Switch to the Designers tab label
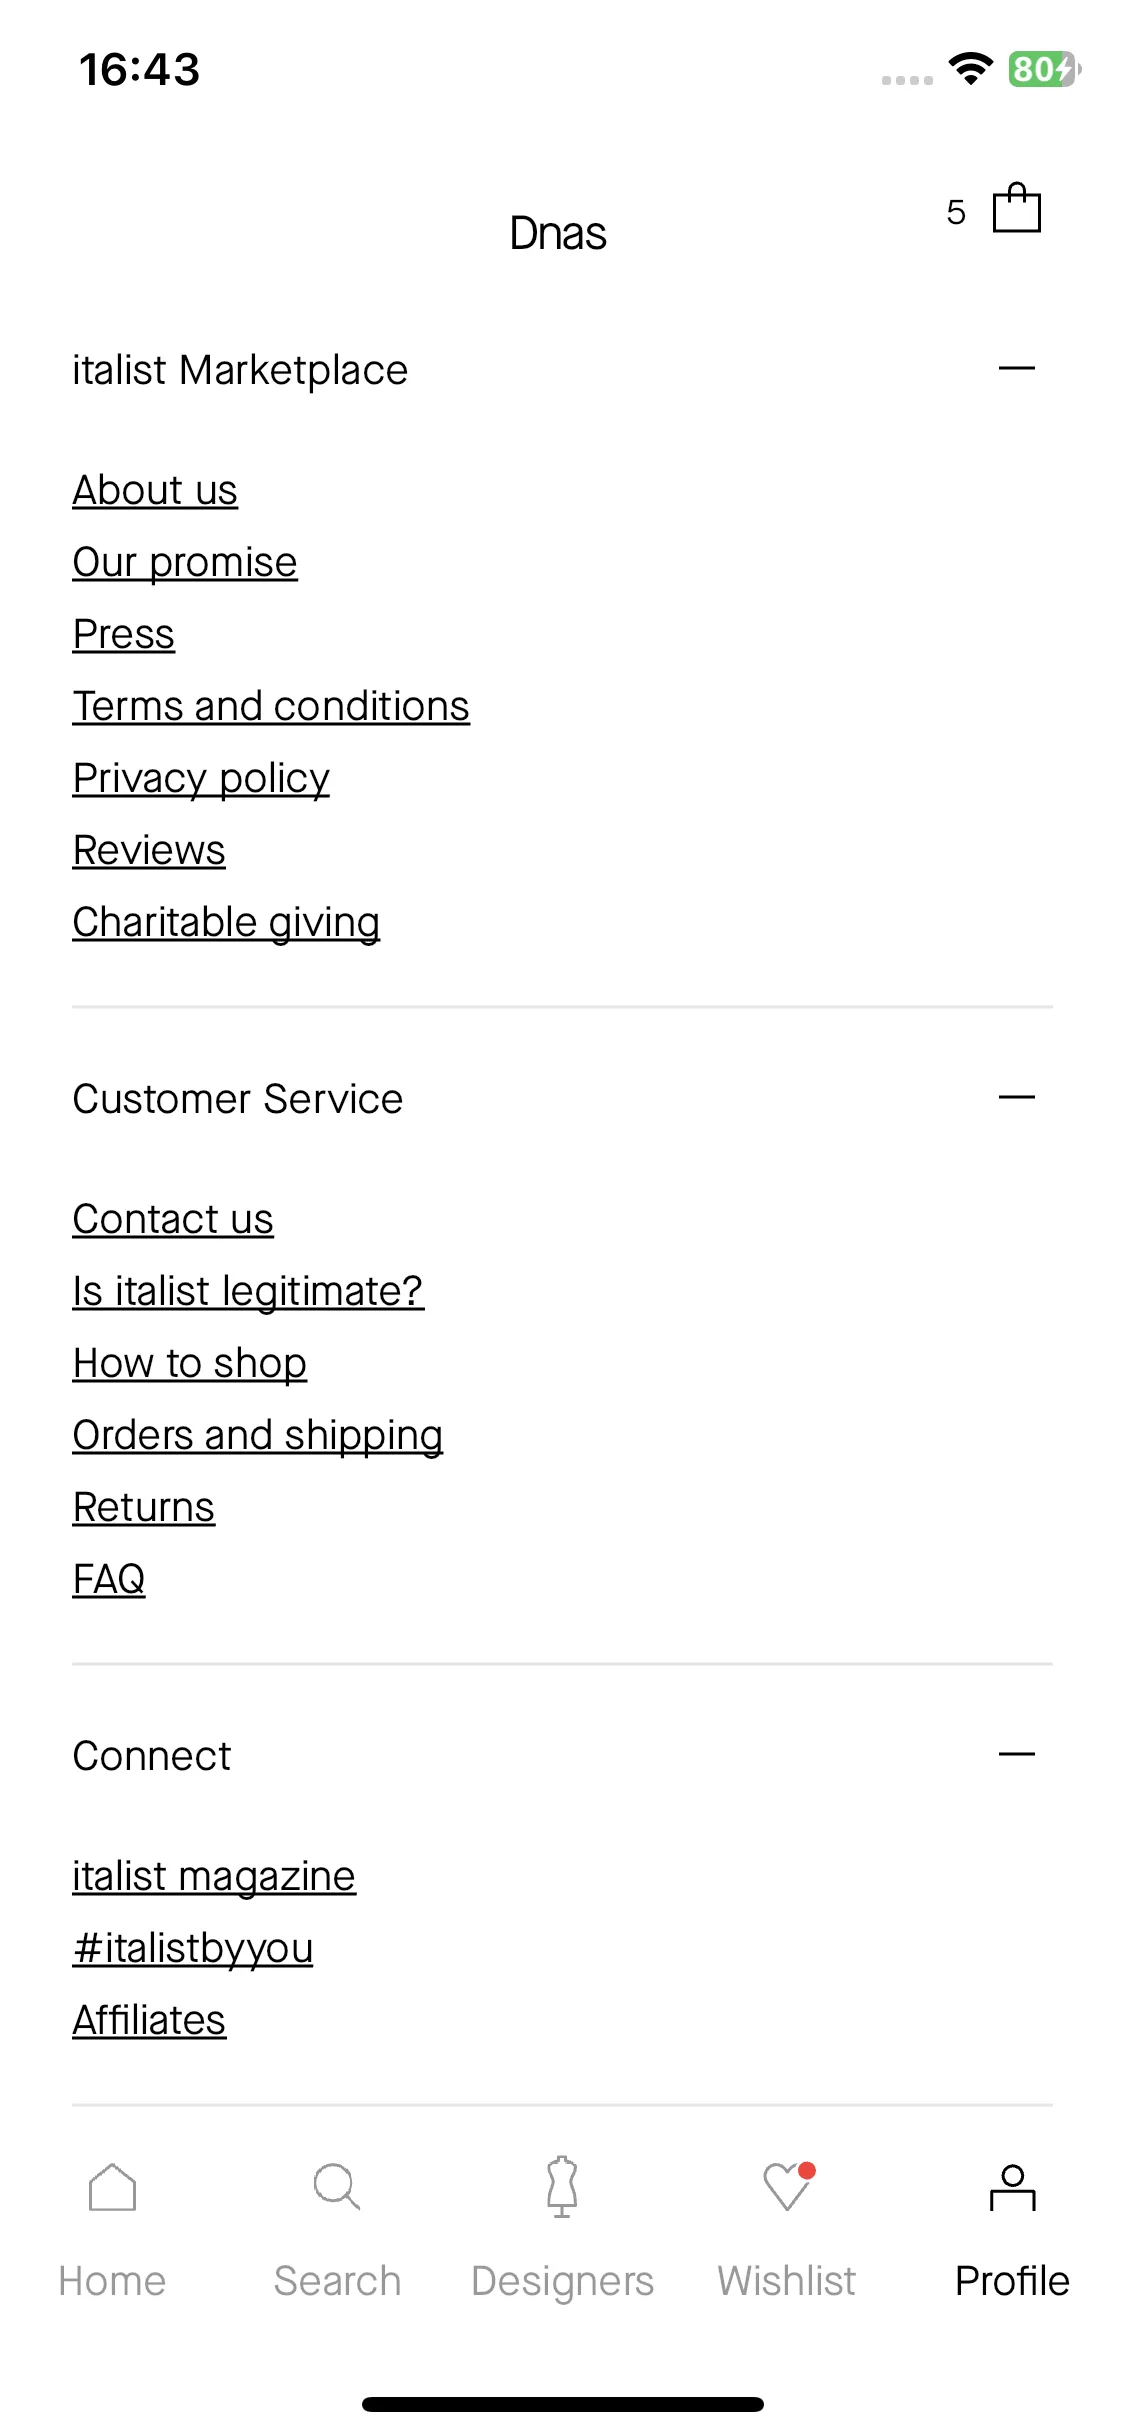This screenshot has height=2436, width=1125. coord(562,2281)
